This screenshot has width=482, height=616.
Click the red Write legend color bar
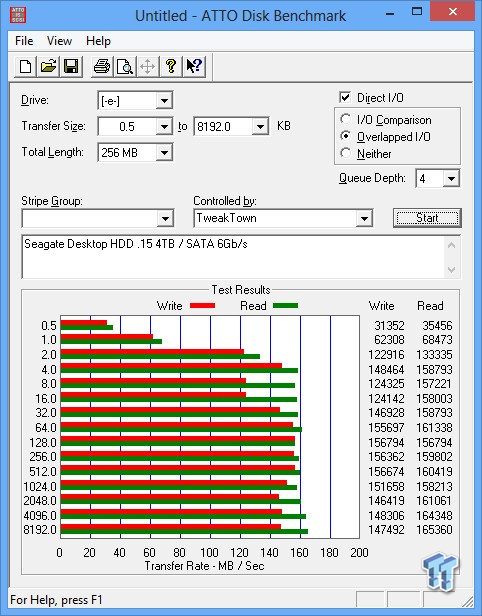pyautogui.click(x=202, y=305)
